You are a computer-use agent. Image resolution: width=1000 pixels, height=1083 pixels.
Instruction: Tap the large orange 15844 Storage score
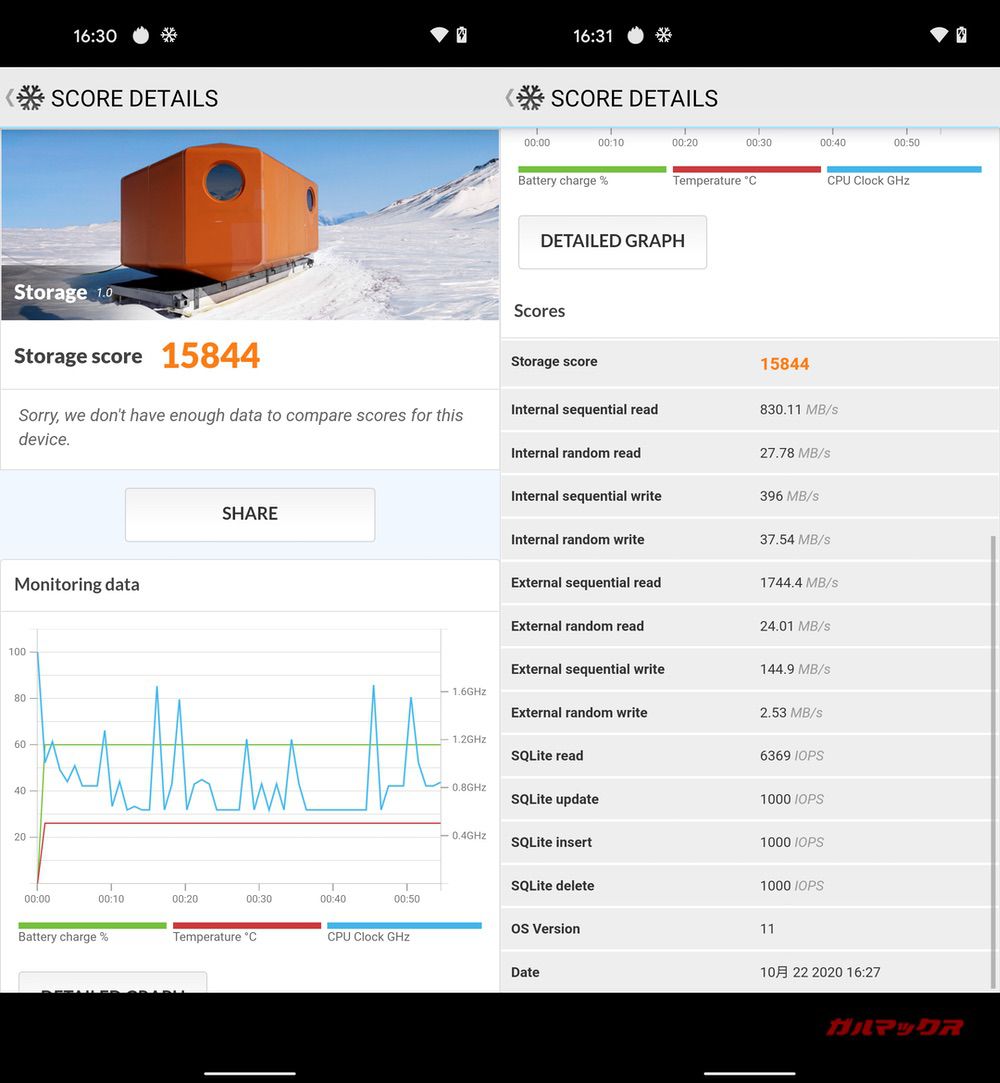(210, 356)
